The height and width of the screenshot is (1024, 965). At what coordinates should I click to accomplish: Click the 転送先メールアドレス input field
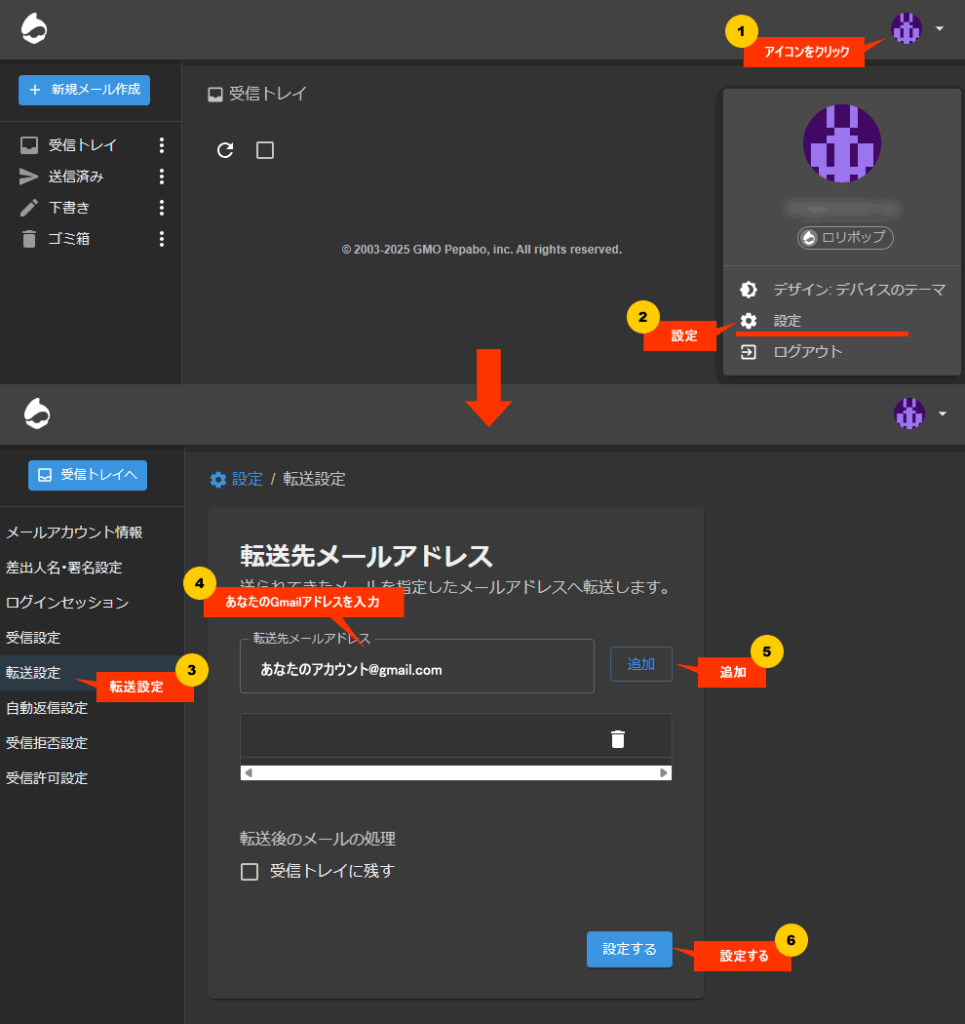pos(417,670)
